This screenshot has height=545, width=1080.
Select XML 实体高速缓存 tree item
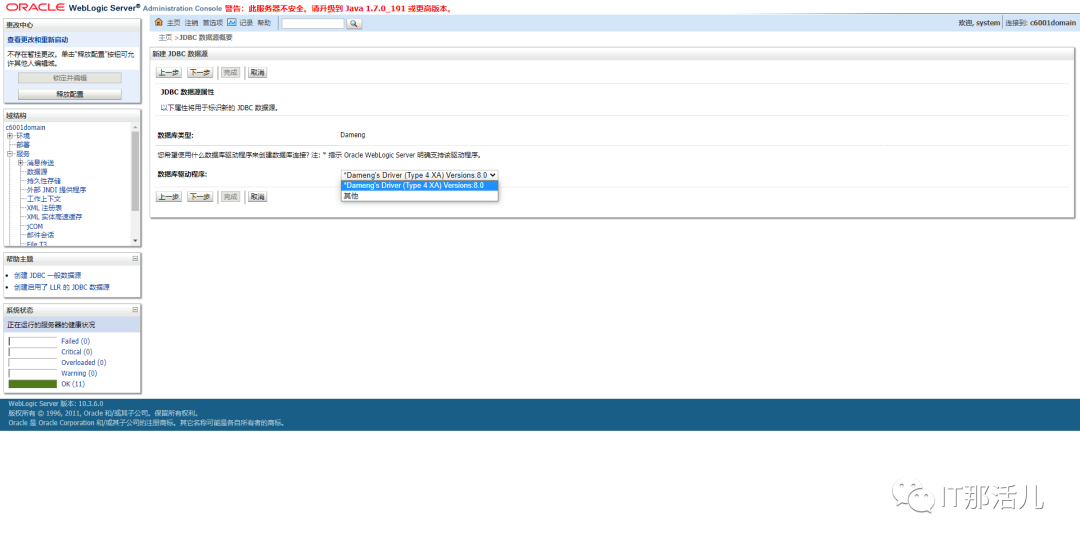(54, 216)
